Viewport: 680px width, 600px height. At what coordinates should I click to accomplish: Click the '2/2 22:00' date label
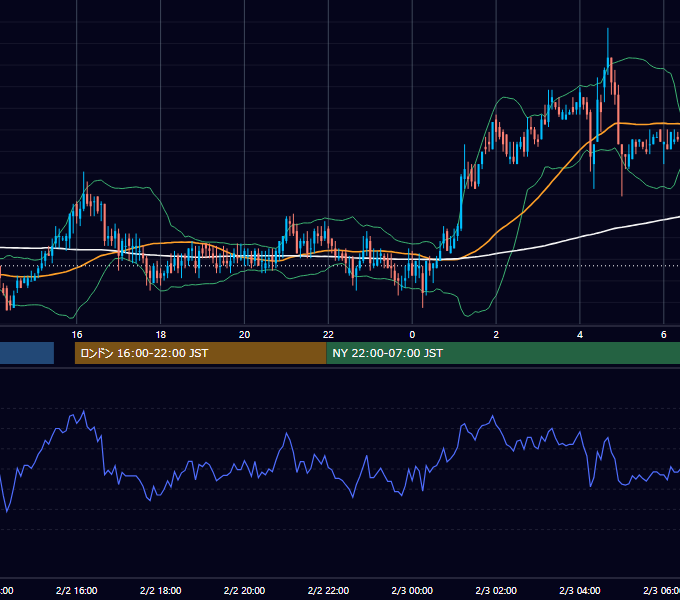[328, 590]
